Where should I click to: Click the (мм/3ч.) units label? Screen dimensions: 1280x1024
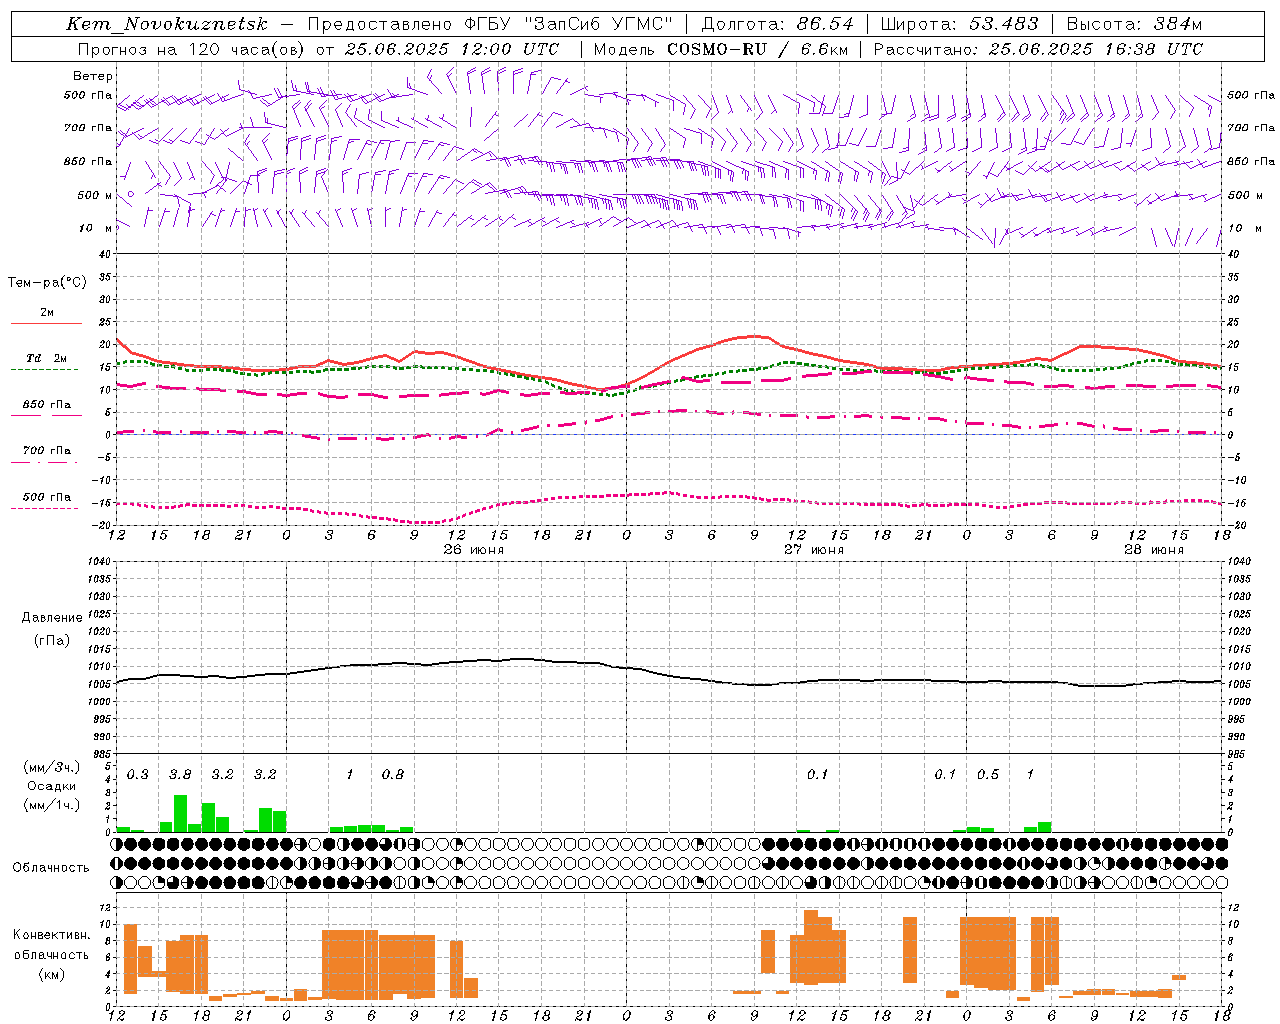point(50,767)
